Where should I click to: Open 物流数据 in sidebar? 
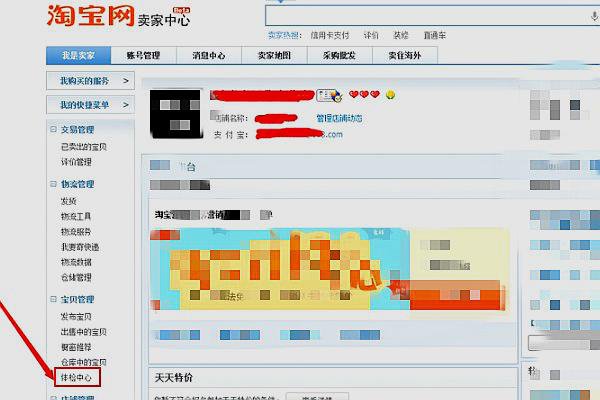pos(76,262)
